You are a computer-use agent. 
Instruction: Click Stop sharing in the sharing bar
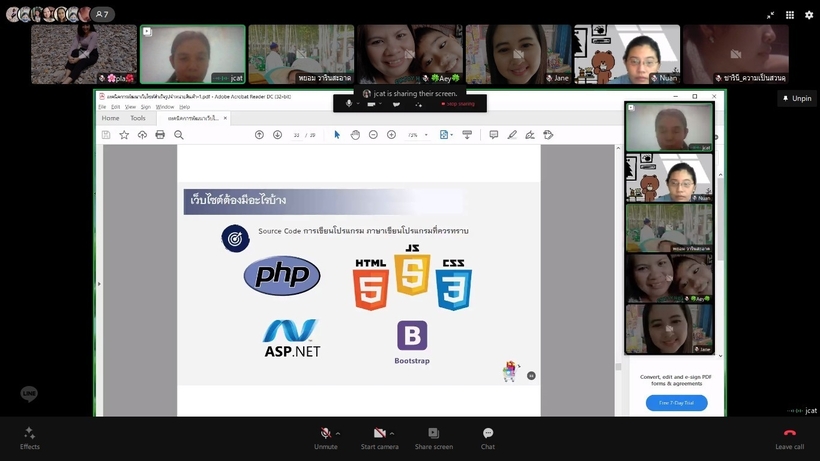click(x=458, y=104)
